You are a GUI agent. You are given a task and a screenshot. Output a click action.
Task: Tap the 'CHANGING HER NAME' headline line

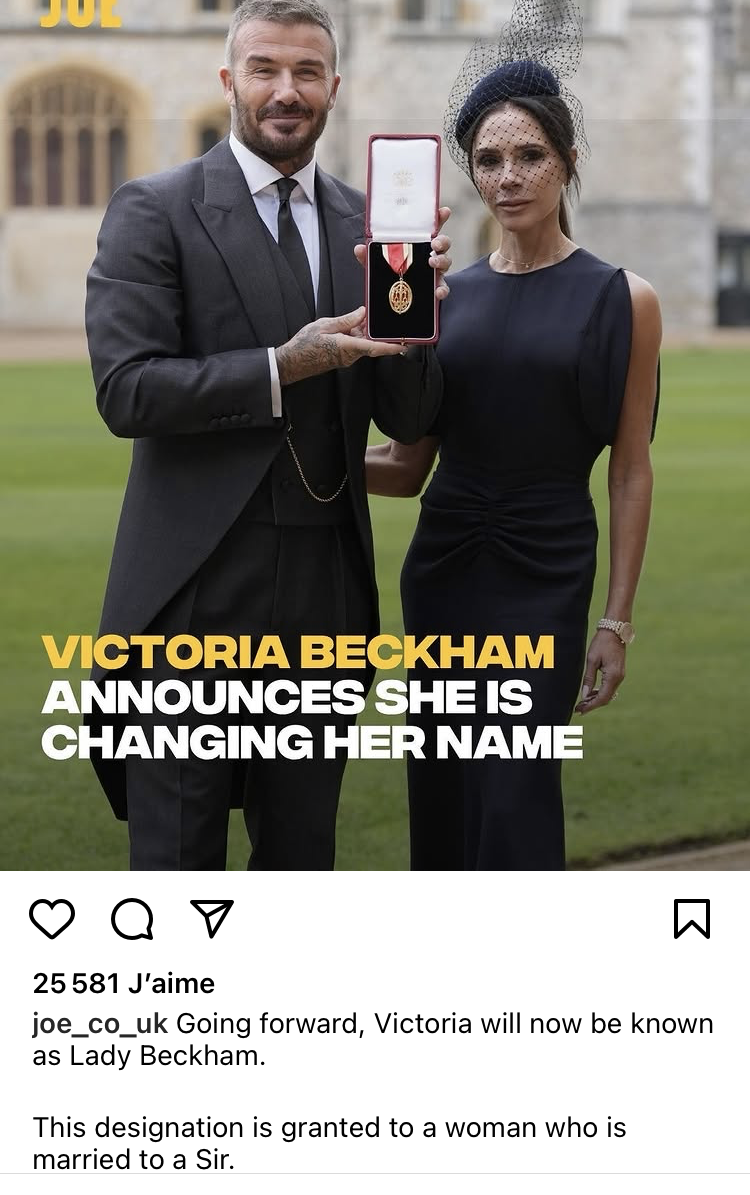[x=312, y=742]
